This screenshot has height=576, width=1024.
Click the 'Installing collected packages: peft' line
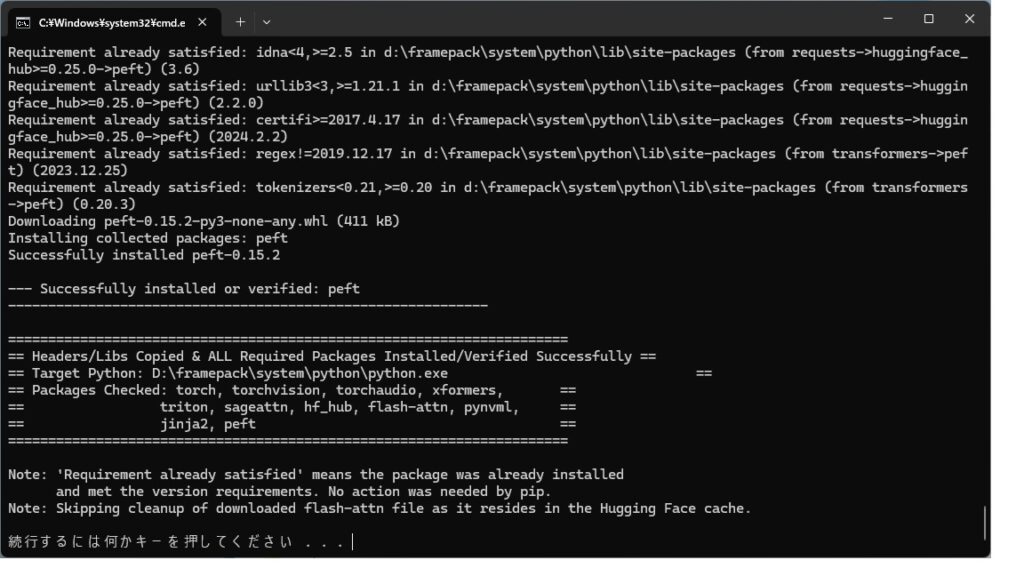coord(148,238)
